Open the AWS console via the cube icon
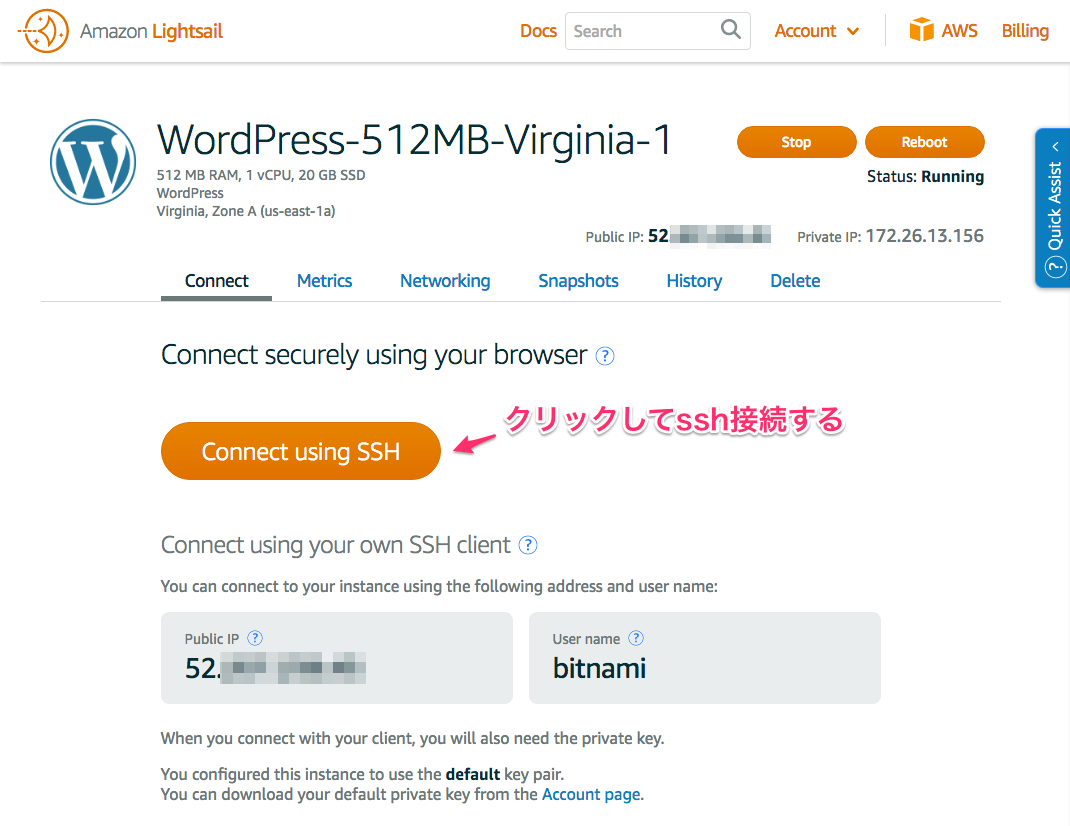Viewport: 1070px width, 826px height. (921, 30)
